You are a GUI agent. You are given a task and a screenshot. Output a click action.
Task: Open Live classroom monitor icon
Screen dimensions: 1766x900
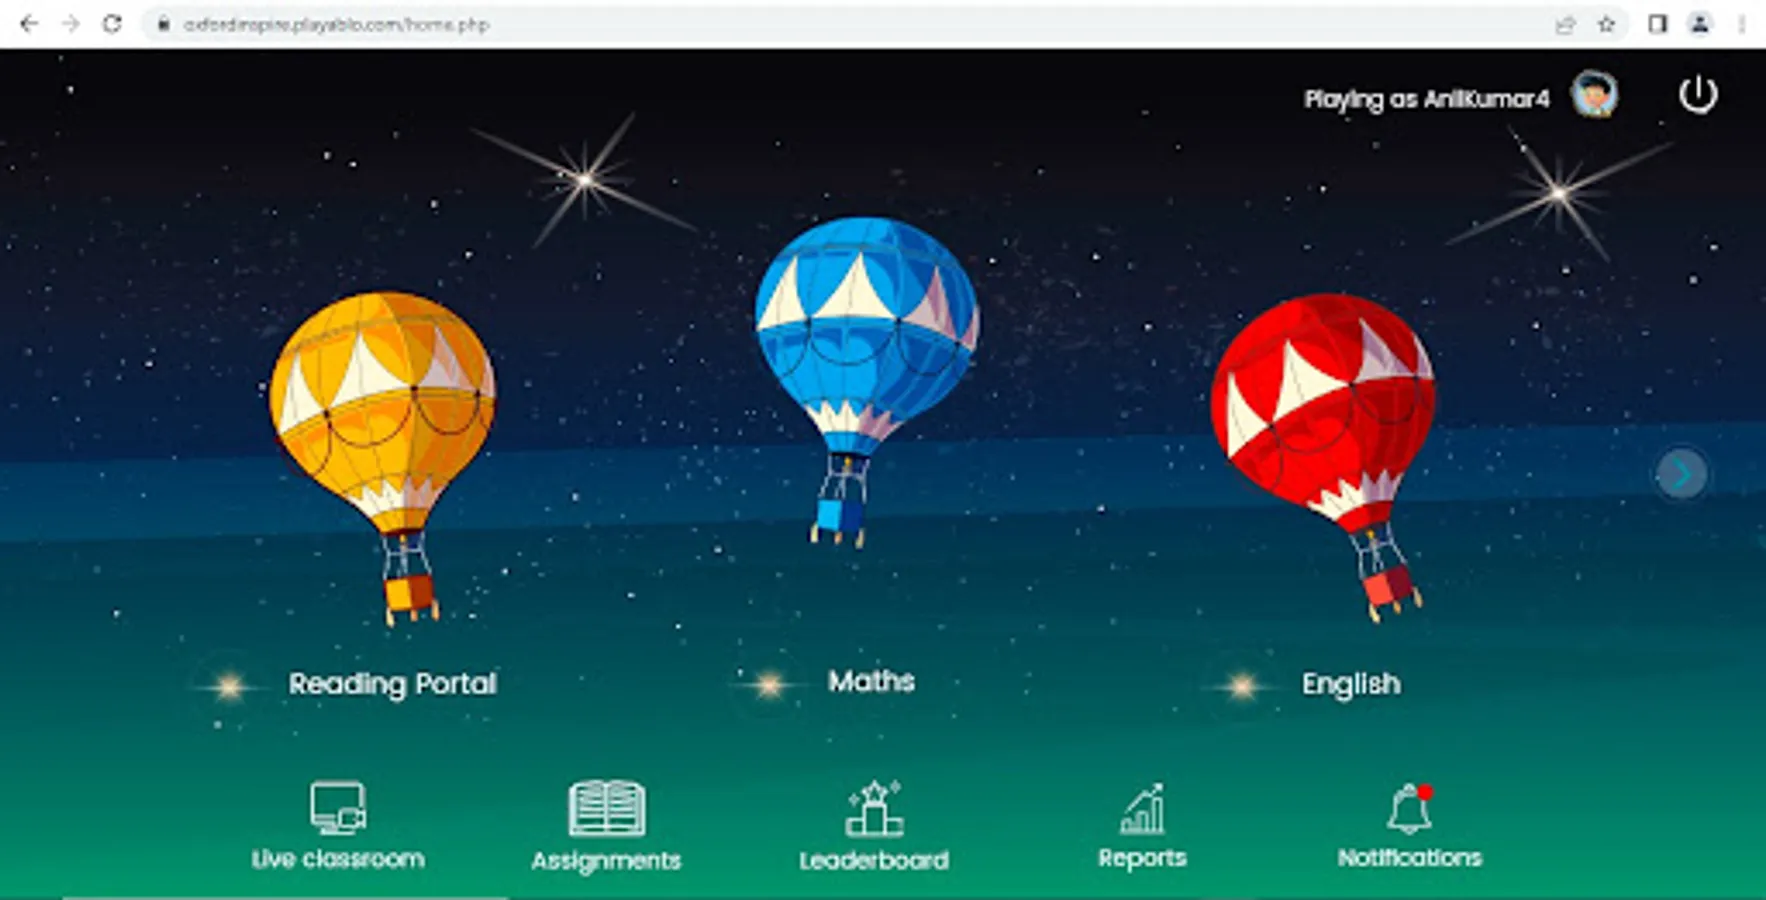pos(338,808)
